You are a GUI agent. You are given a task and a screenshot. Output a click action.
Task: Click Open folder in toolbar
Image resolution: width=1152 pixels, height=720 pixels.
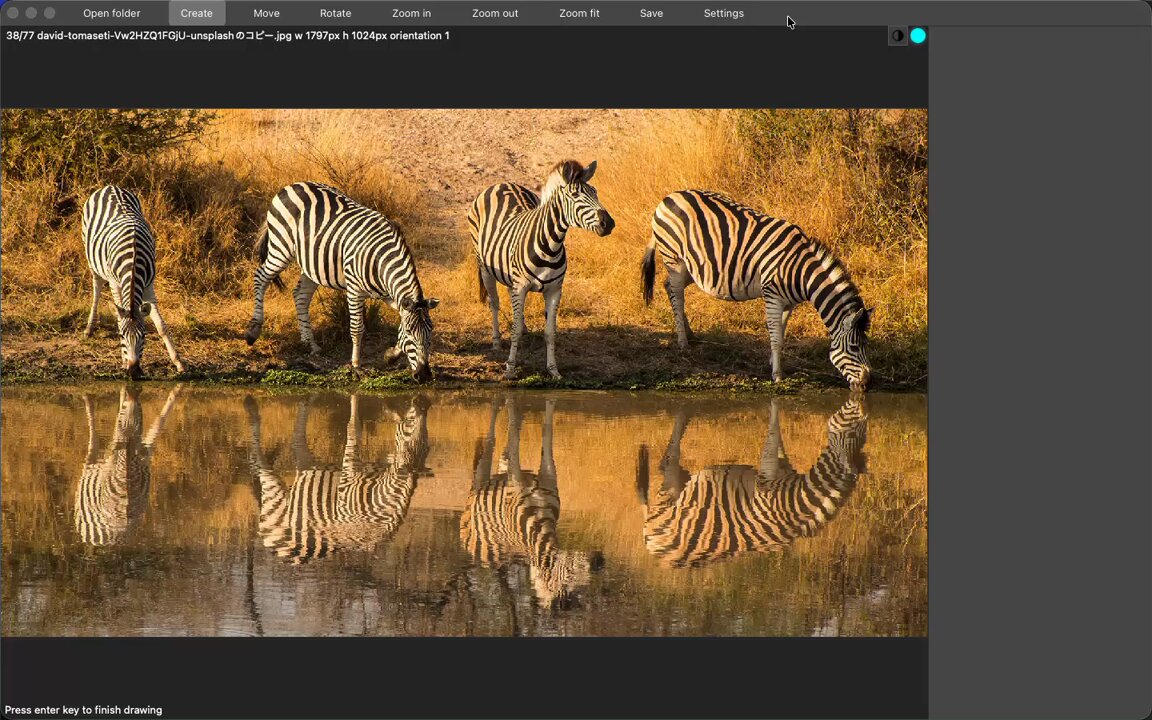click(112, 13)
